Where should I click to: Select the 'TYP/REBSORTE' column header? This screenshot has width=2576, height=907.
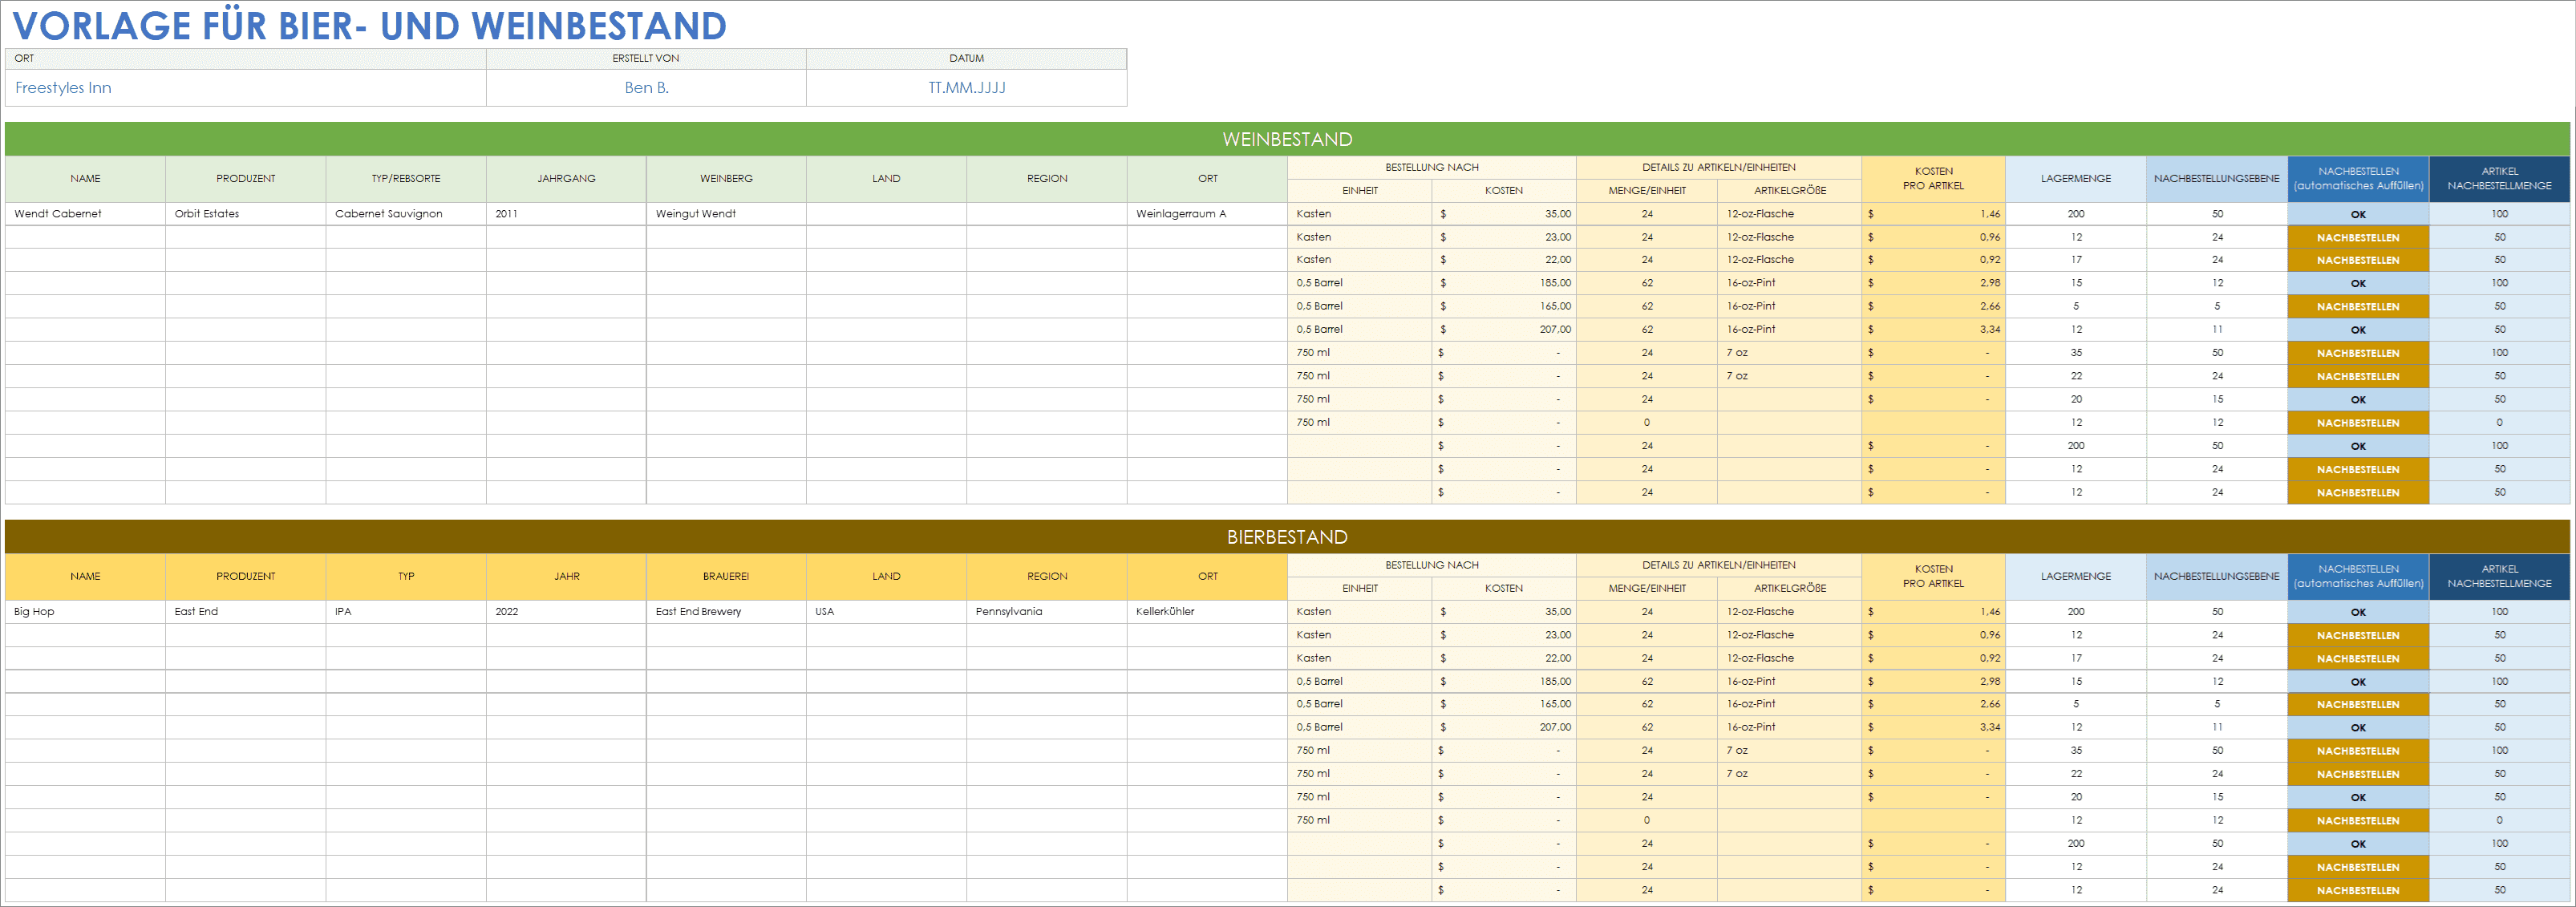coord(406,179)
